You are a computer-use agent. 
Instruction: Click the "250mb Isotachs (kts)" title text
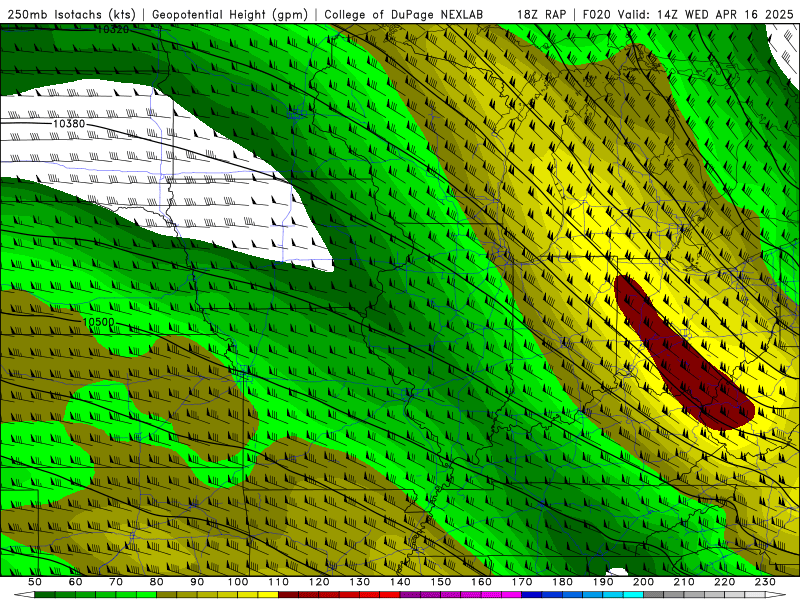pyautogui.click(x=71, y=14)
